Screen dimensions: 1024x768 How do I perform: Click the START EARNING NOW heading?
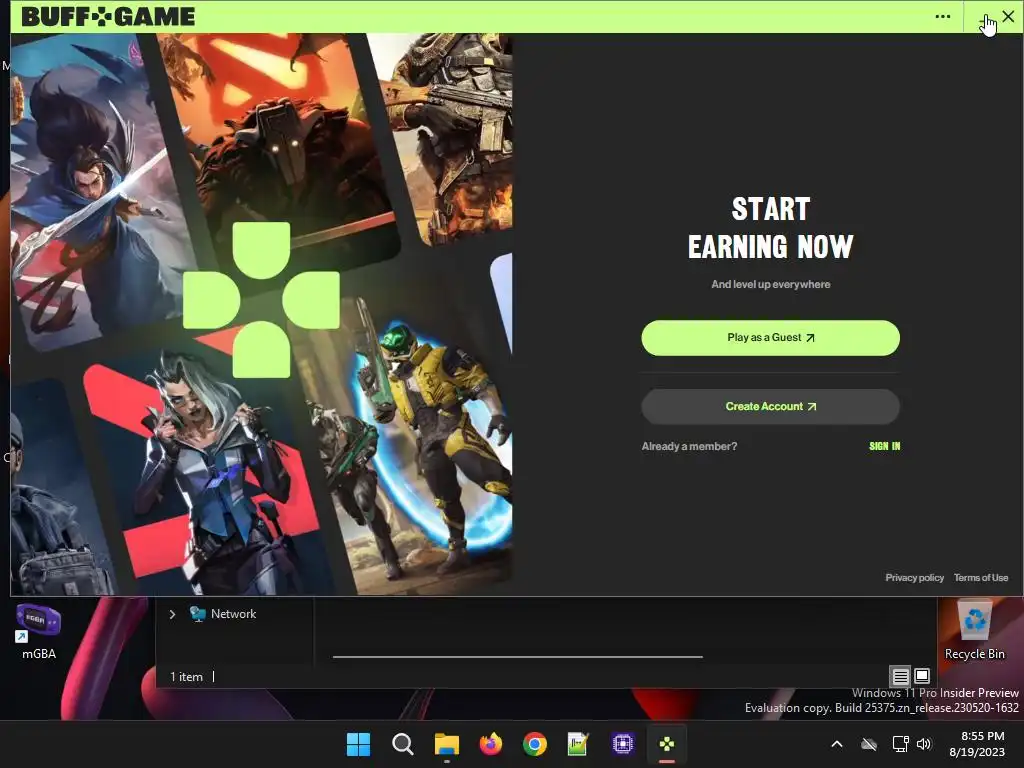[771, 228]
